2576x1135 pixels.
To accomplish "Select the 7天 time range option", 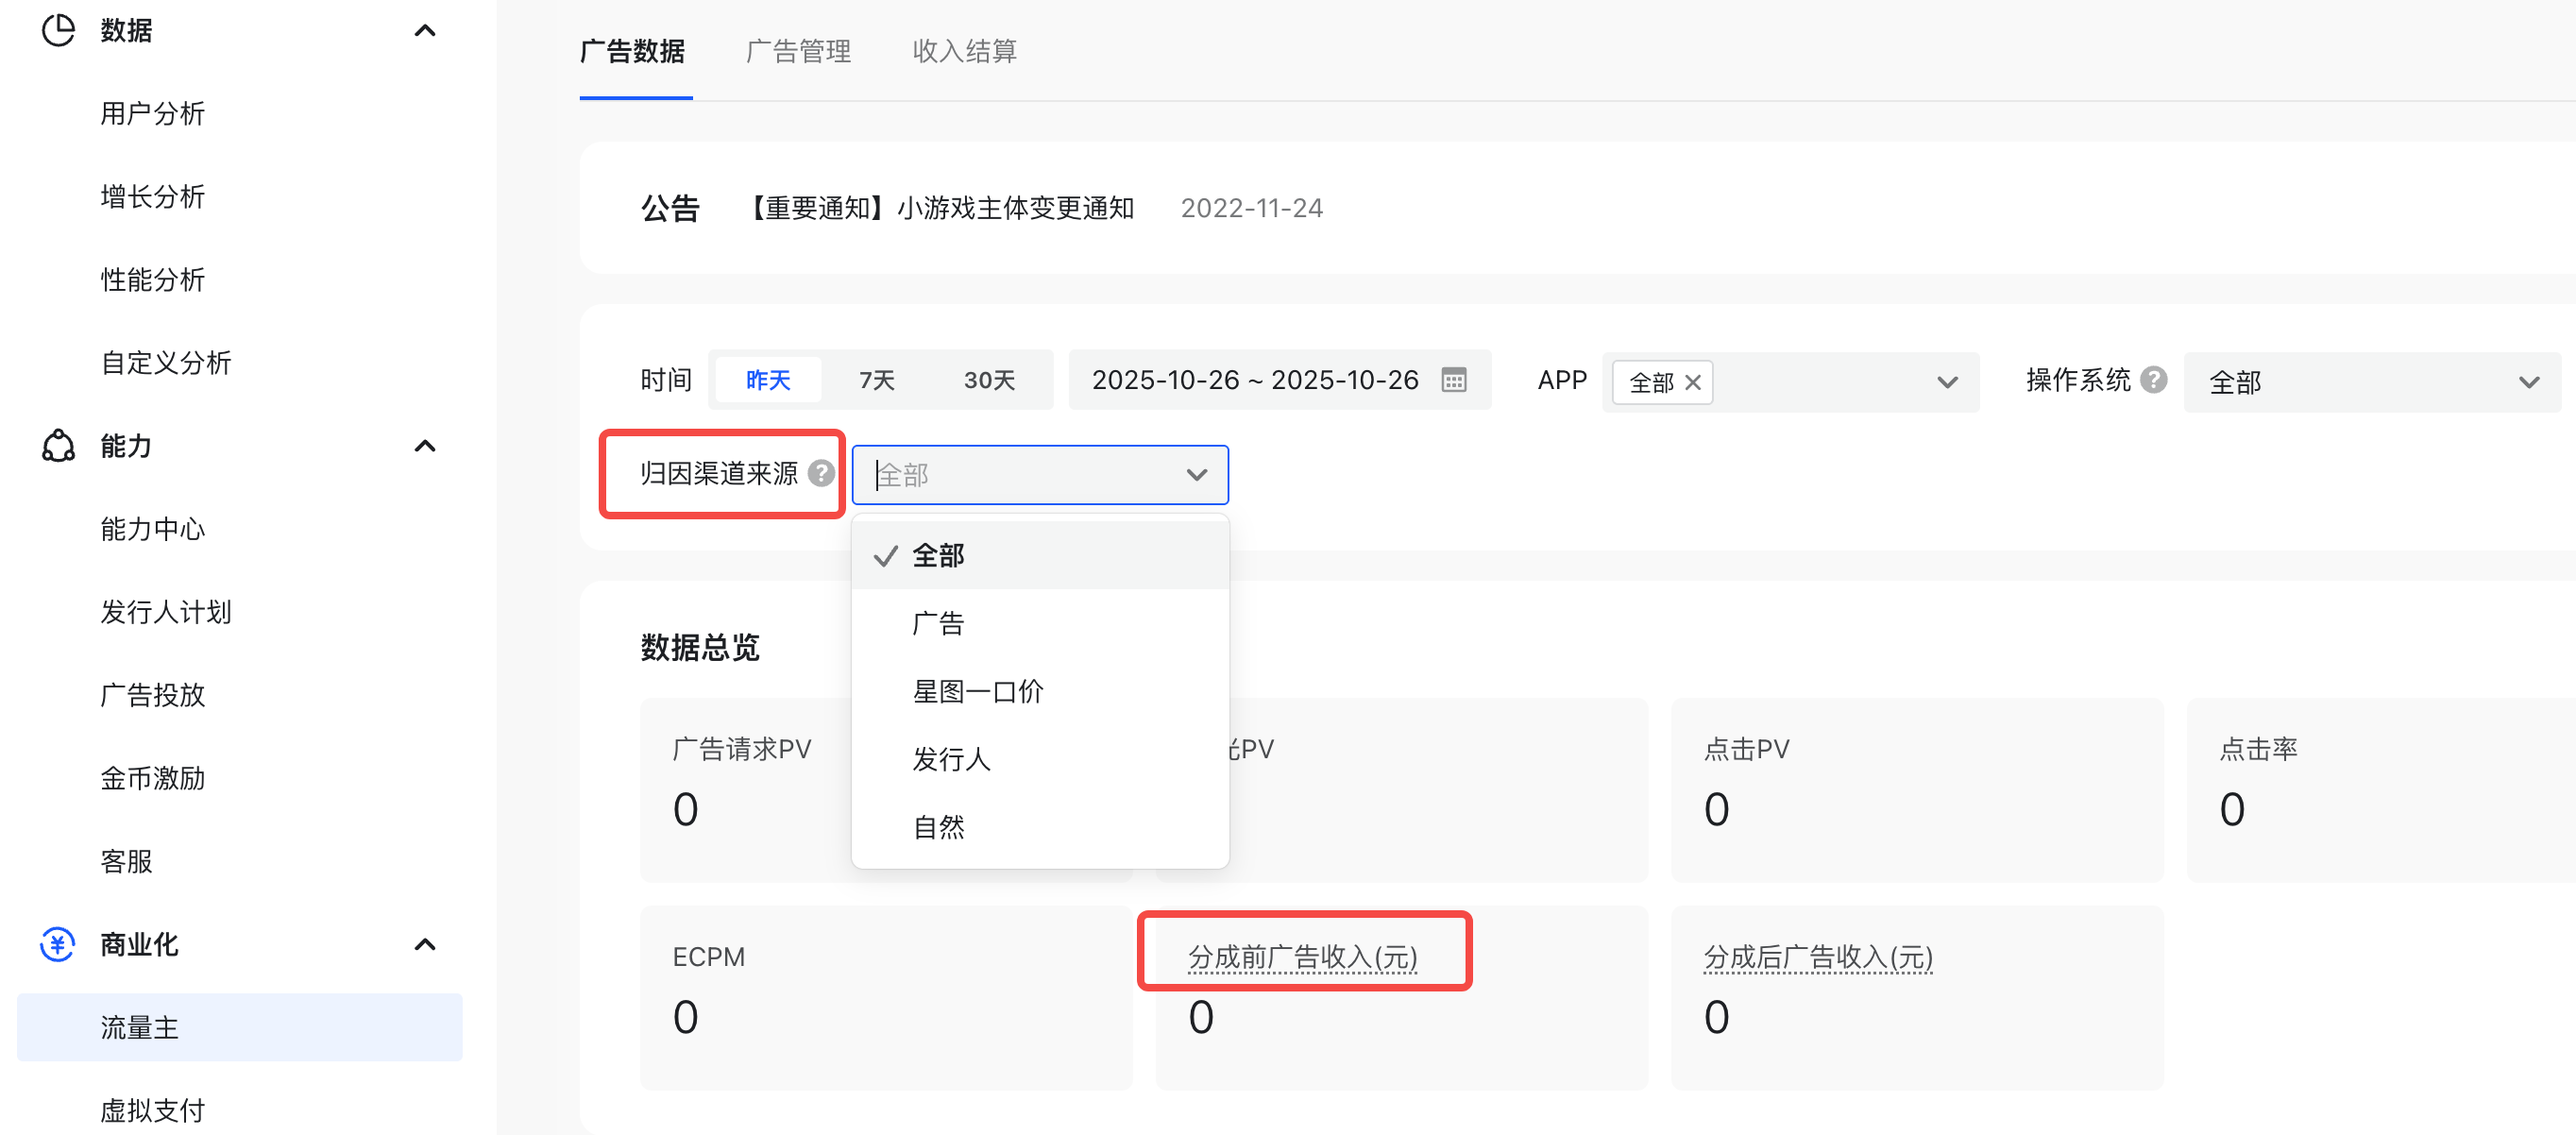I will (877, 380).
